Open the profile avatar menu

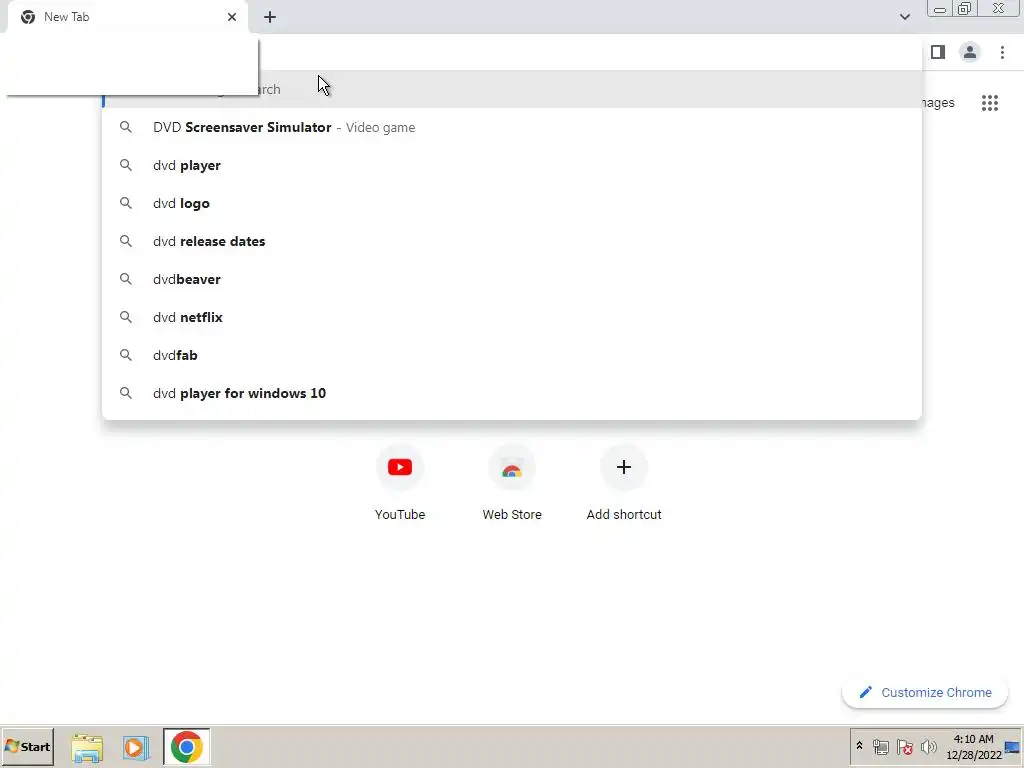970,52
